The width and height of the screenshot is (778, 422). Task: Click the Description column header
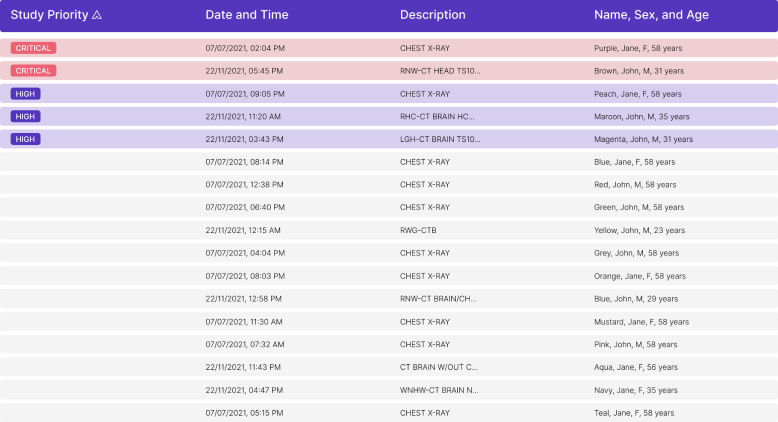tap(432, 15)
